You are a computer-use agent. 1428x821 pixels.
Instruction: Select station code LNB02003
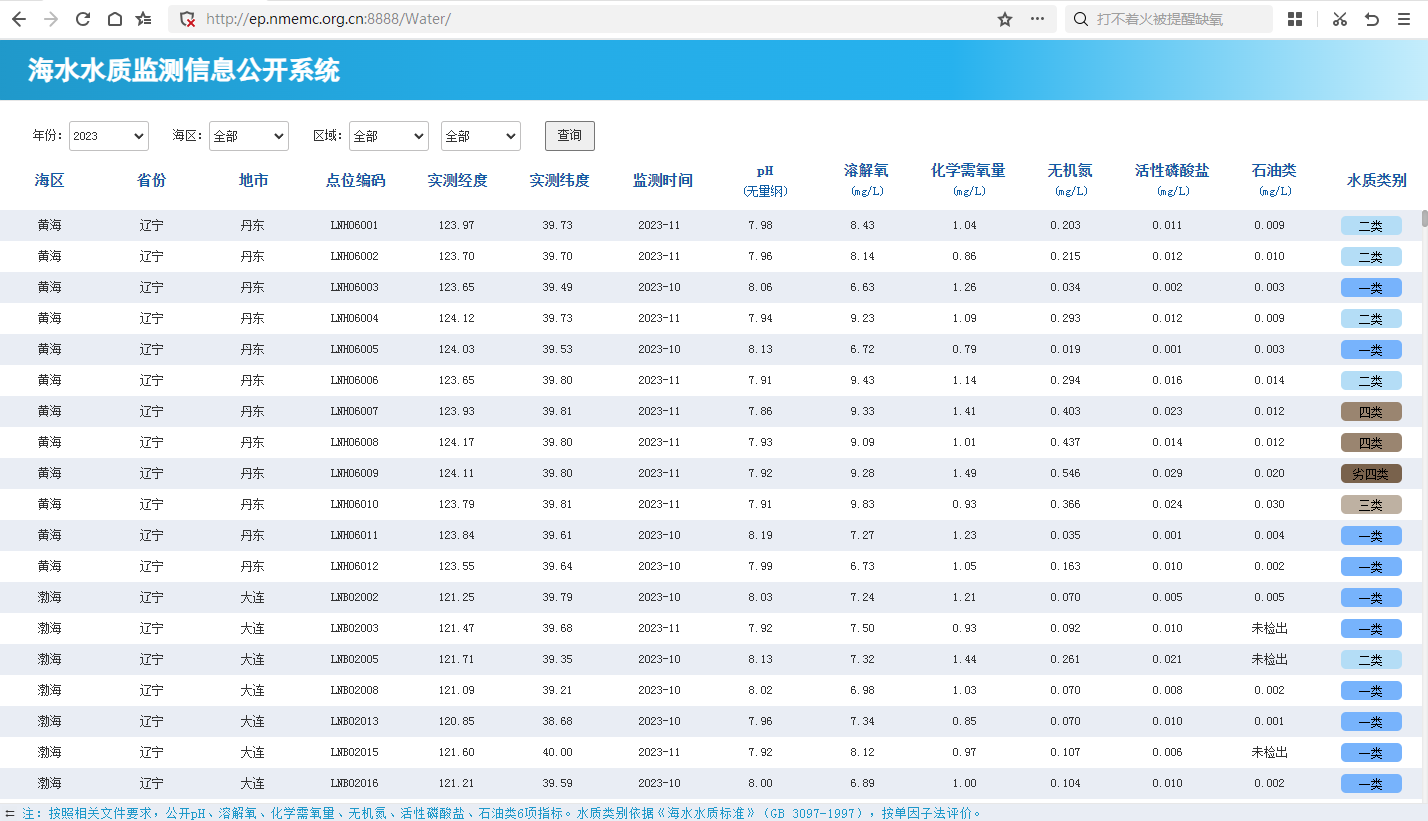click(x=355, y=628)
